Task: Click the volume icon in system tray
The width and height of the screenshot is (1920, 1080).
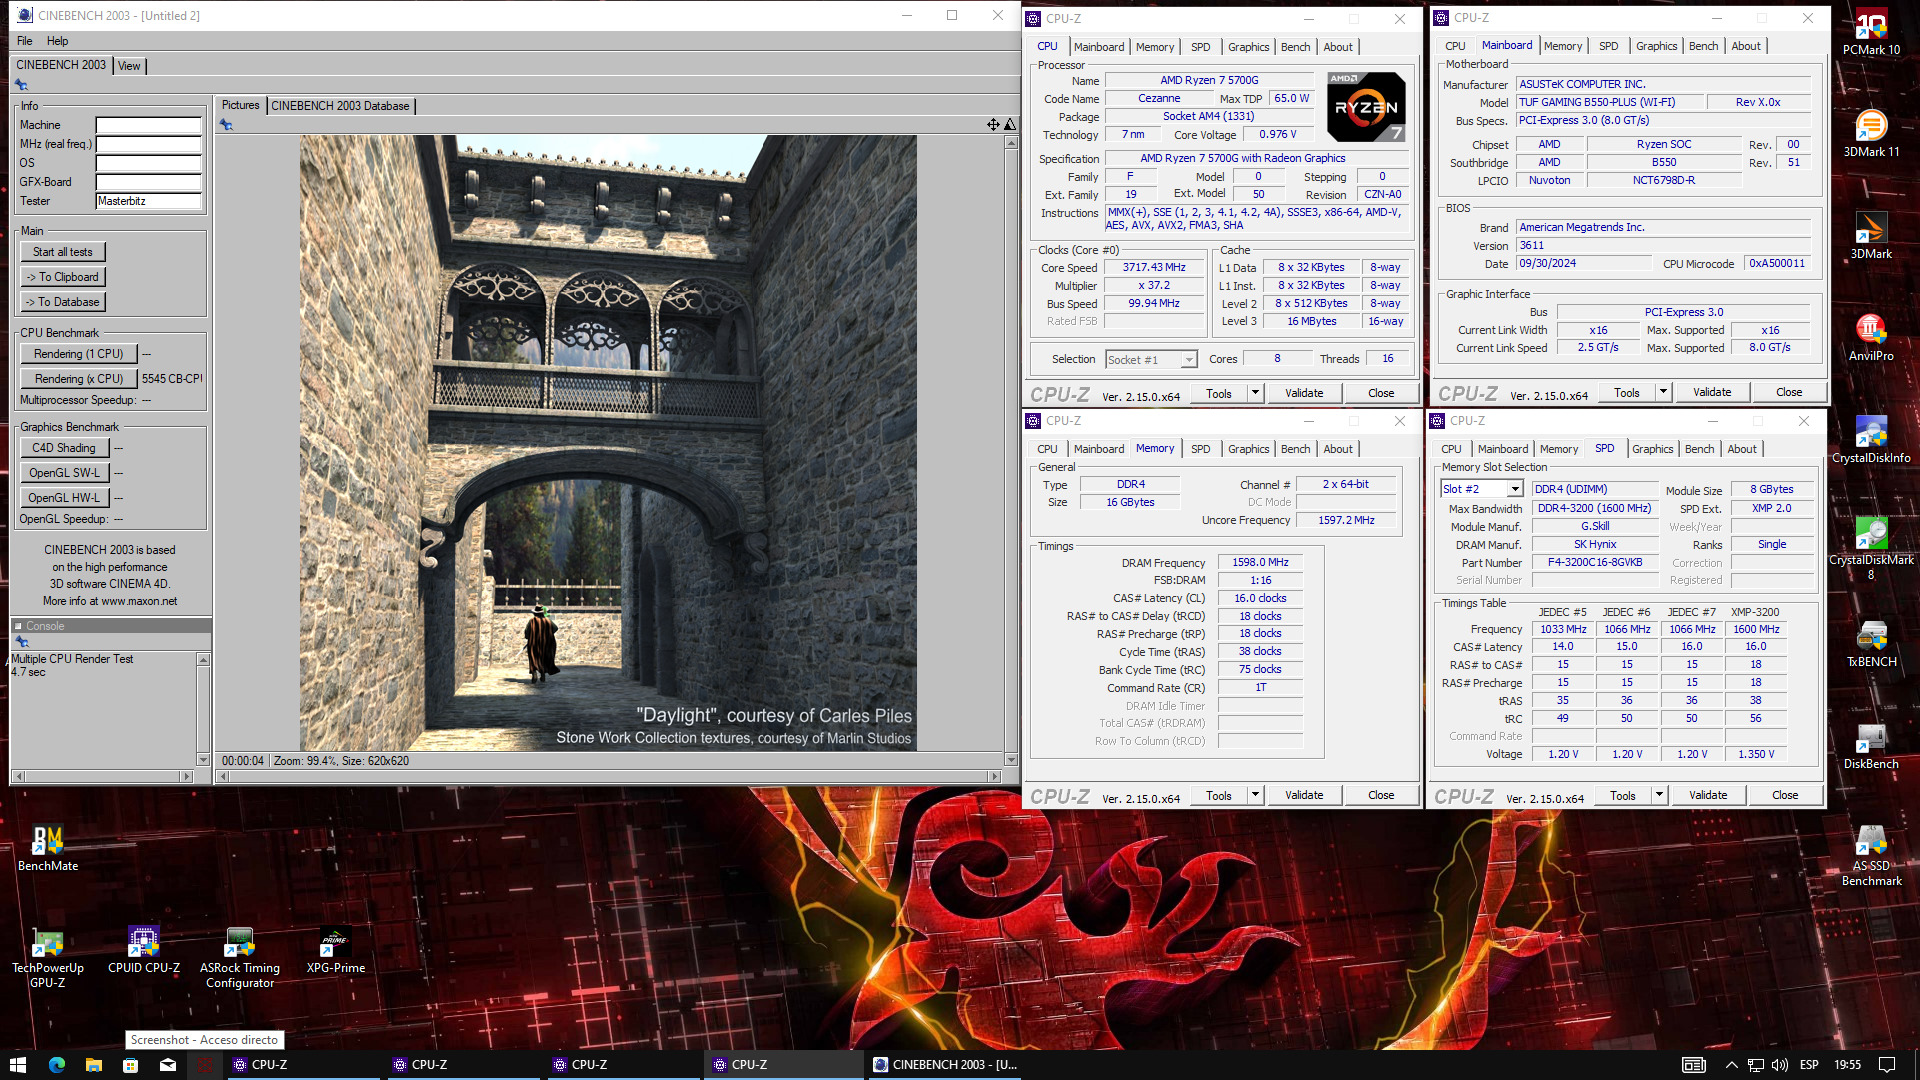Action: coord(1780,1065)
